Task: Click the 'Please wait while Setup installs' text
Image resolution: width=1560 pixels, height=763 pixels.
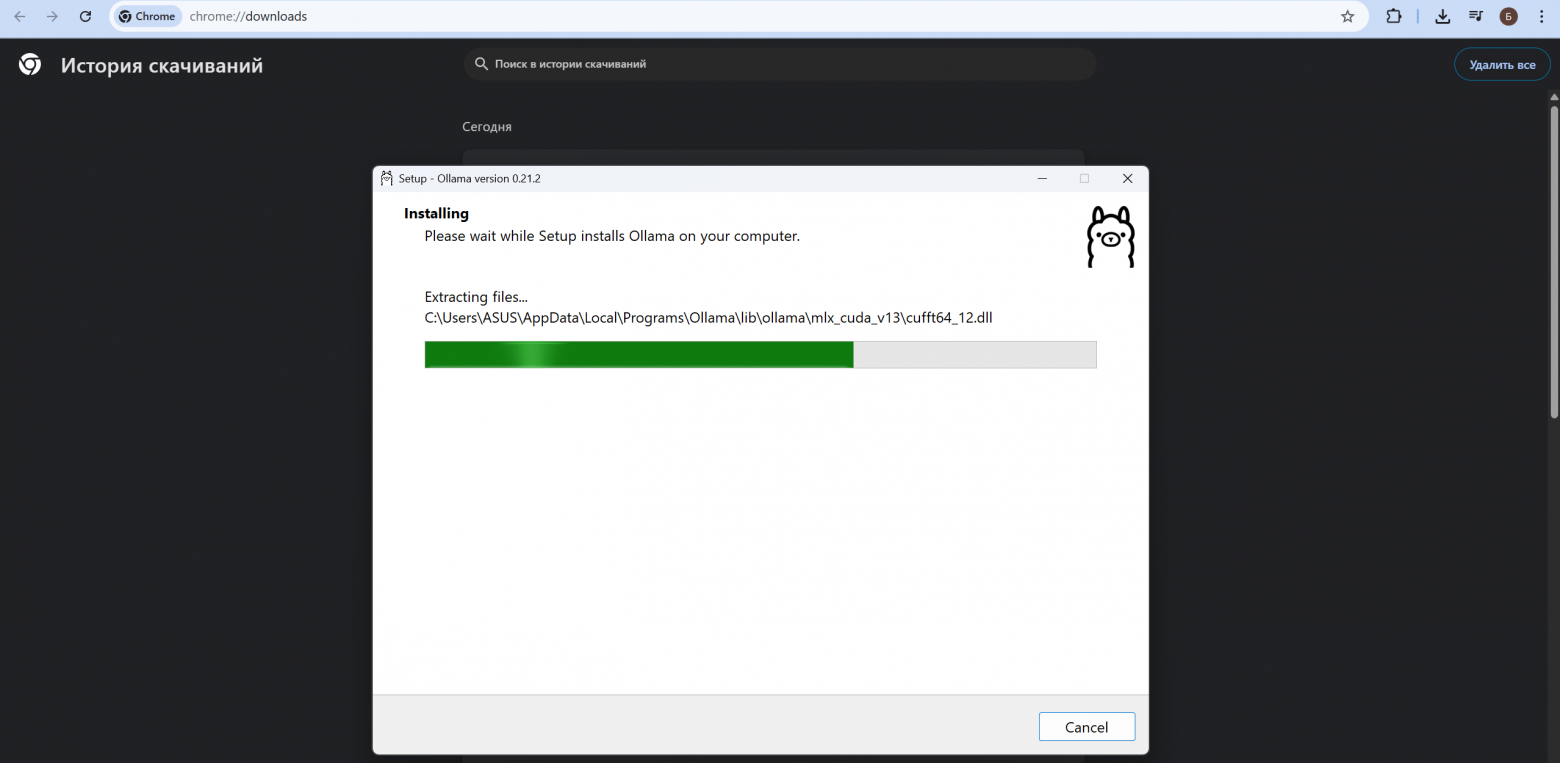Action: [612, 237]
